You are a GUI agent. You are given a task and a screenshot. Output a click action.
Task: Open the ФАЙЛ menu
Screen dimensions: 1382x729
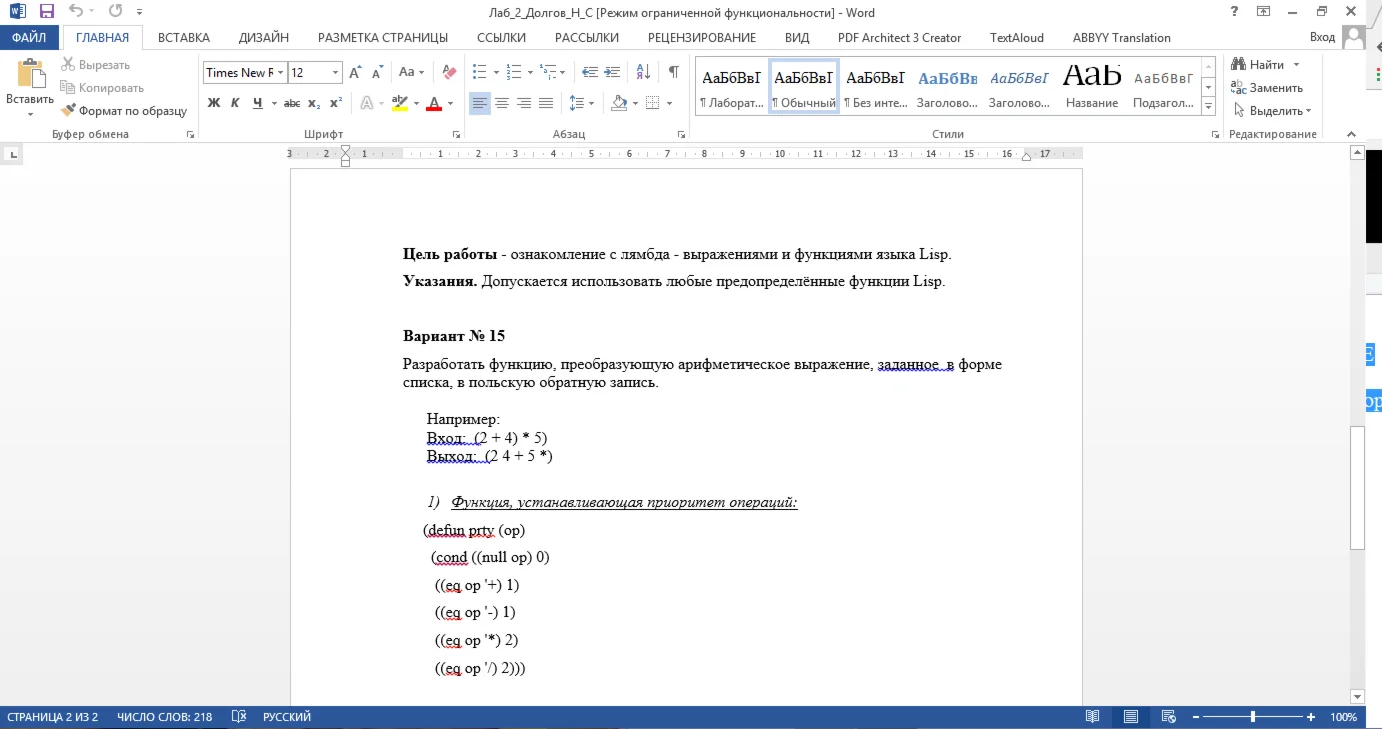coord(29,38)
